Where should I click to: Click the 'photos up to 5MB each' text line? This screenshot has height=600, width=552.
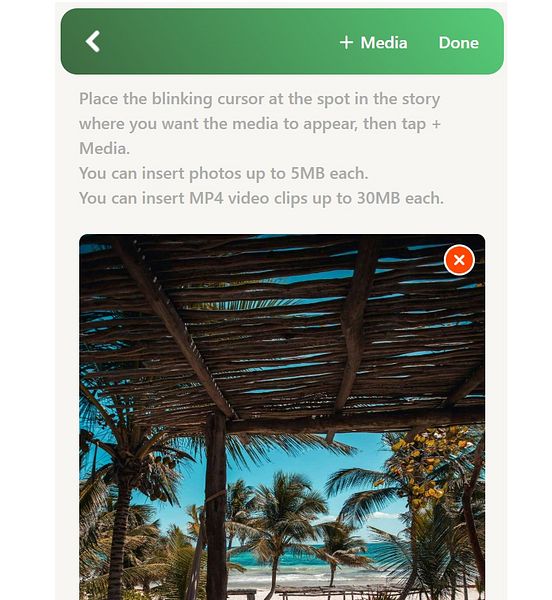click(223, 174)
